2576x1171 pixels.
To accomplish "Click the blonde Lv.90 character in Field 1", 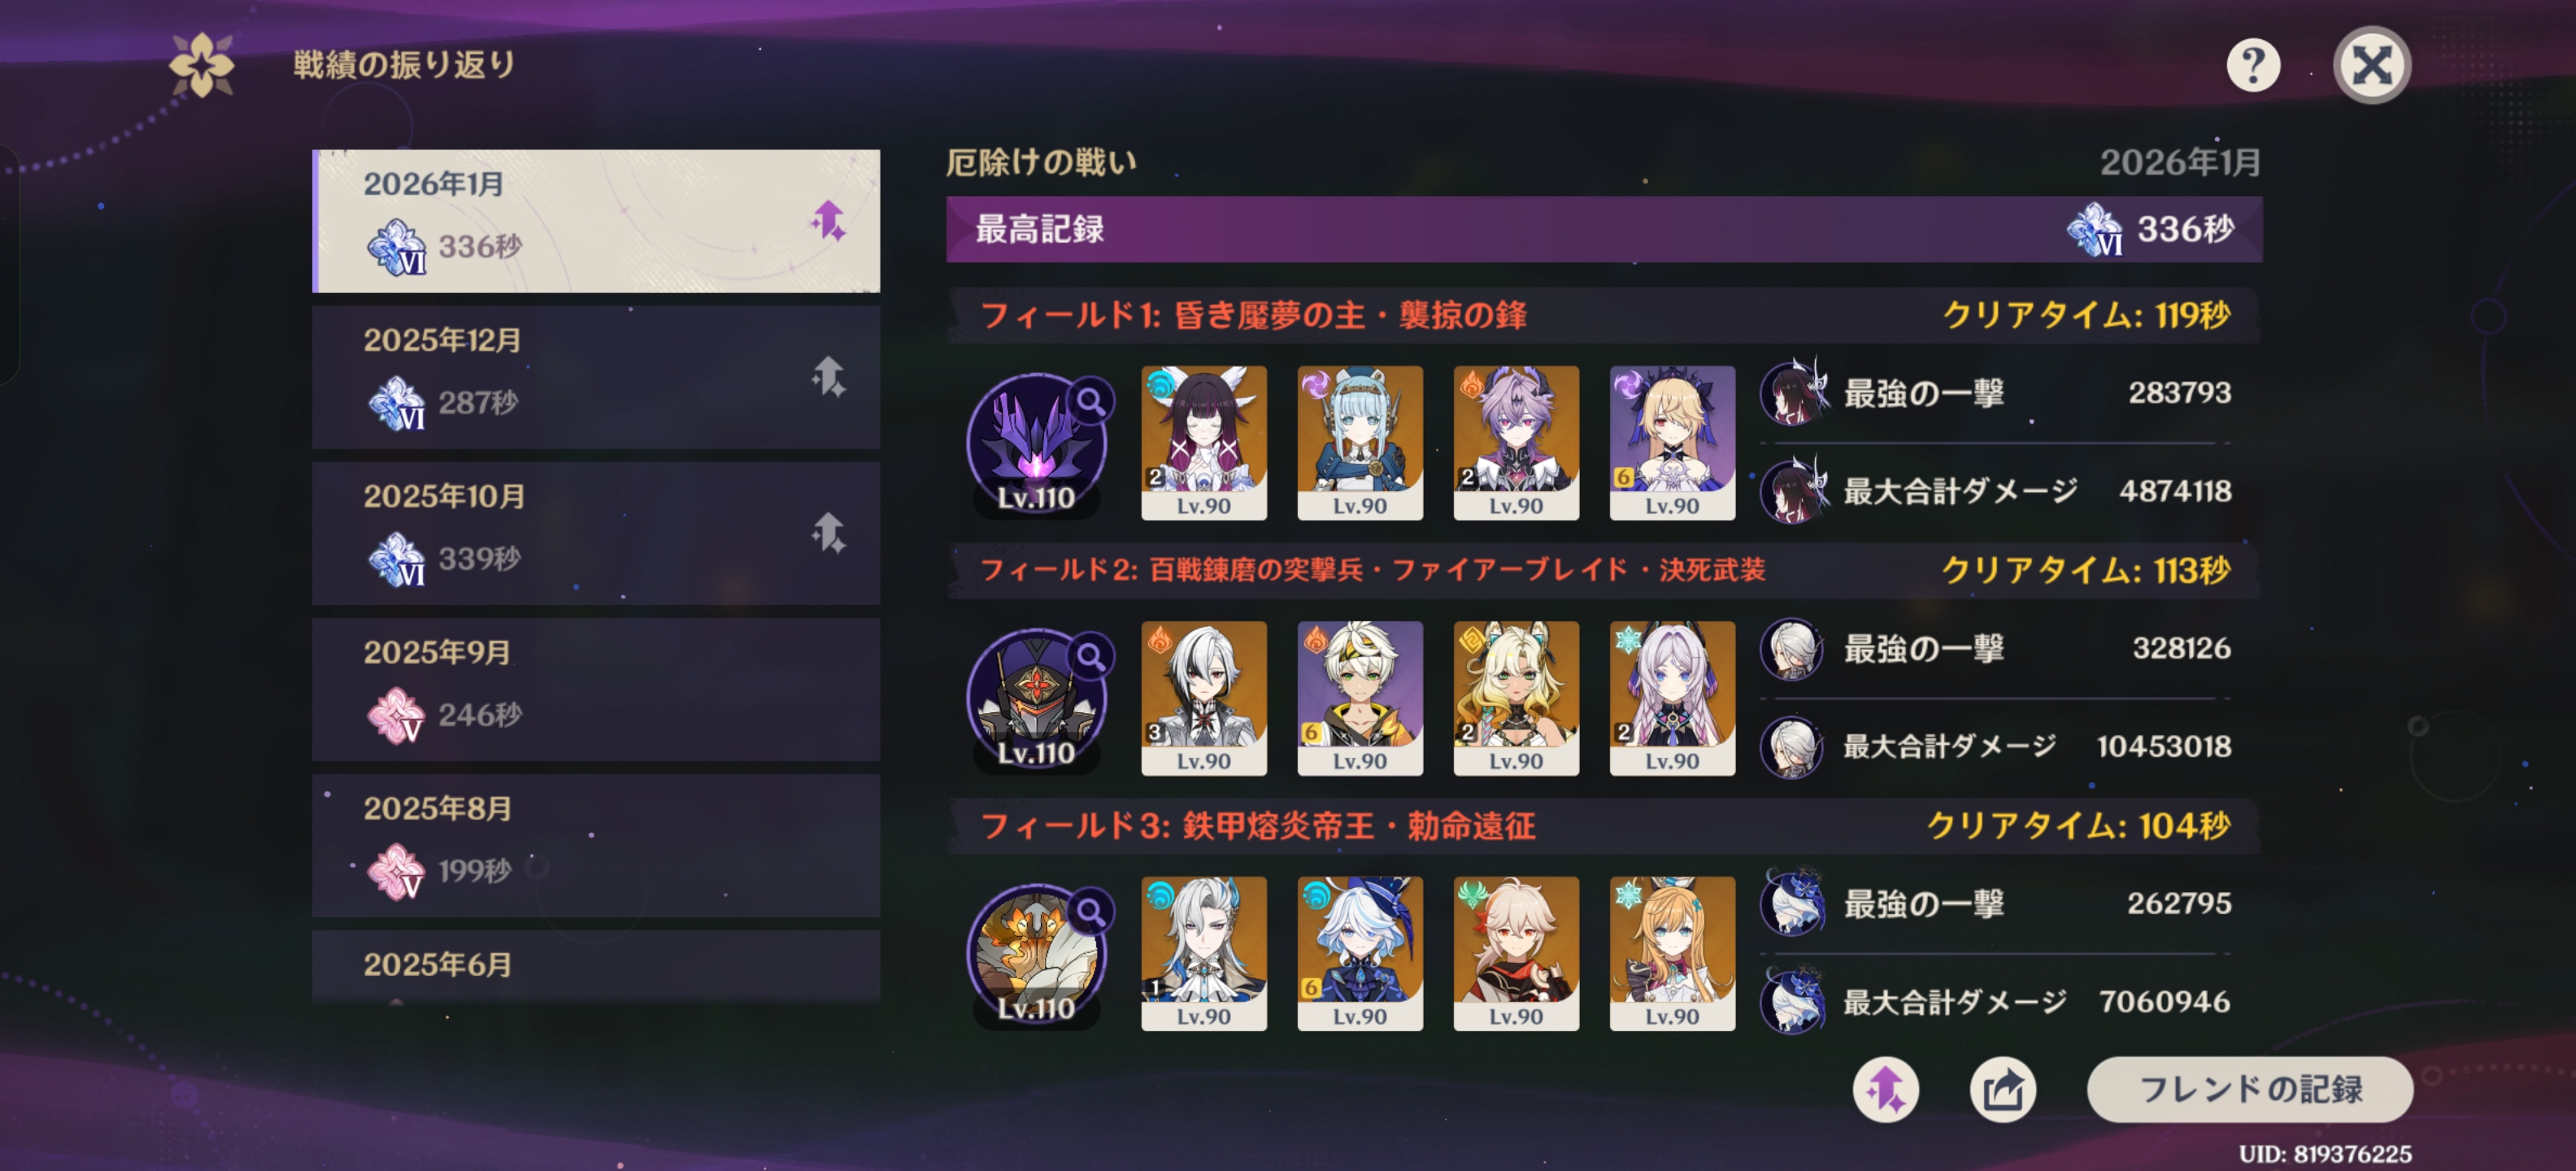I will coord(1672,443).
